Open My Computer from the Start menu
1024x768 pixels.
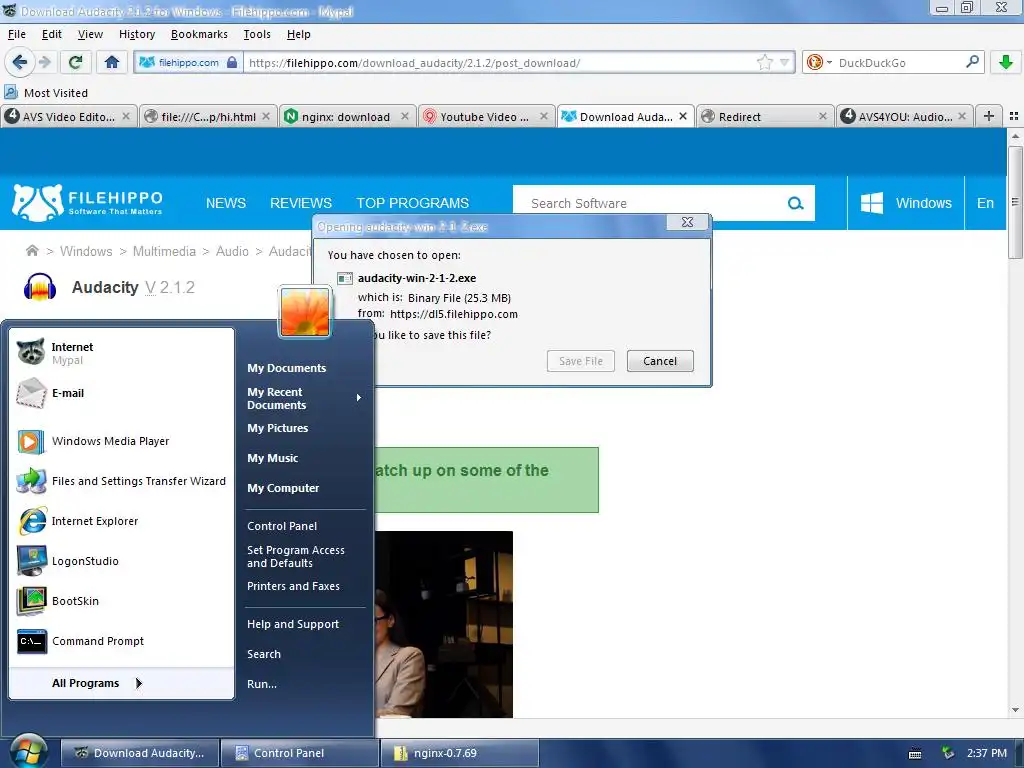pyautogui.click(x=283, y=488)
